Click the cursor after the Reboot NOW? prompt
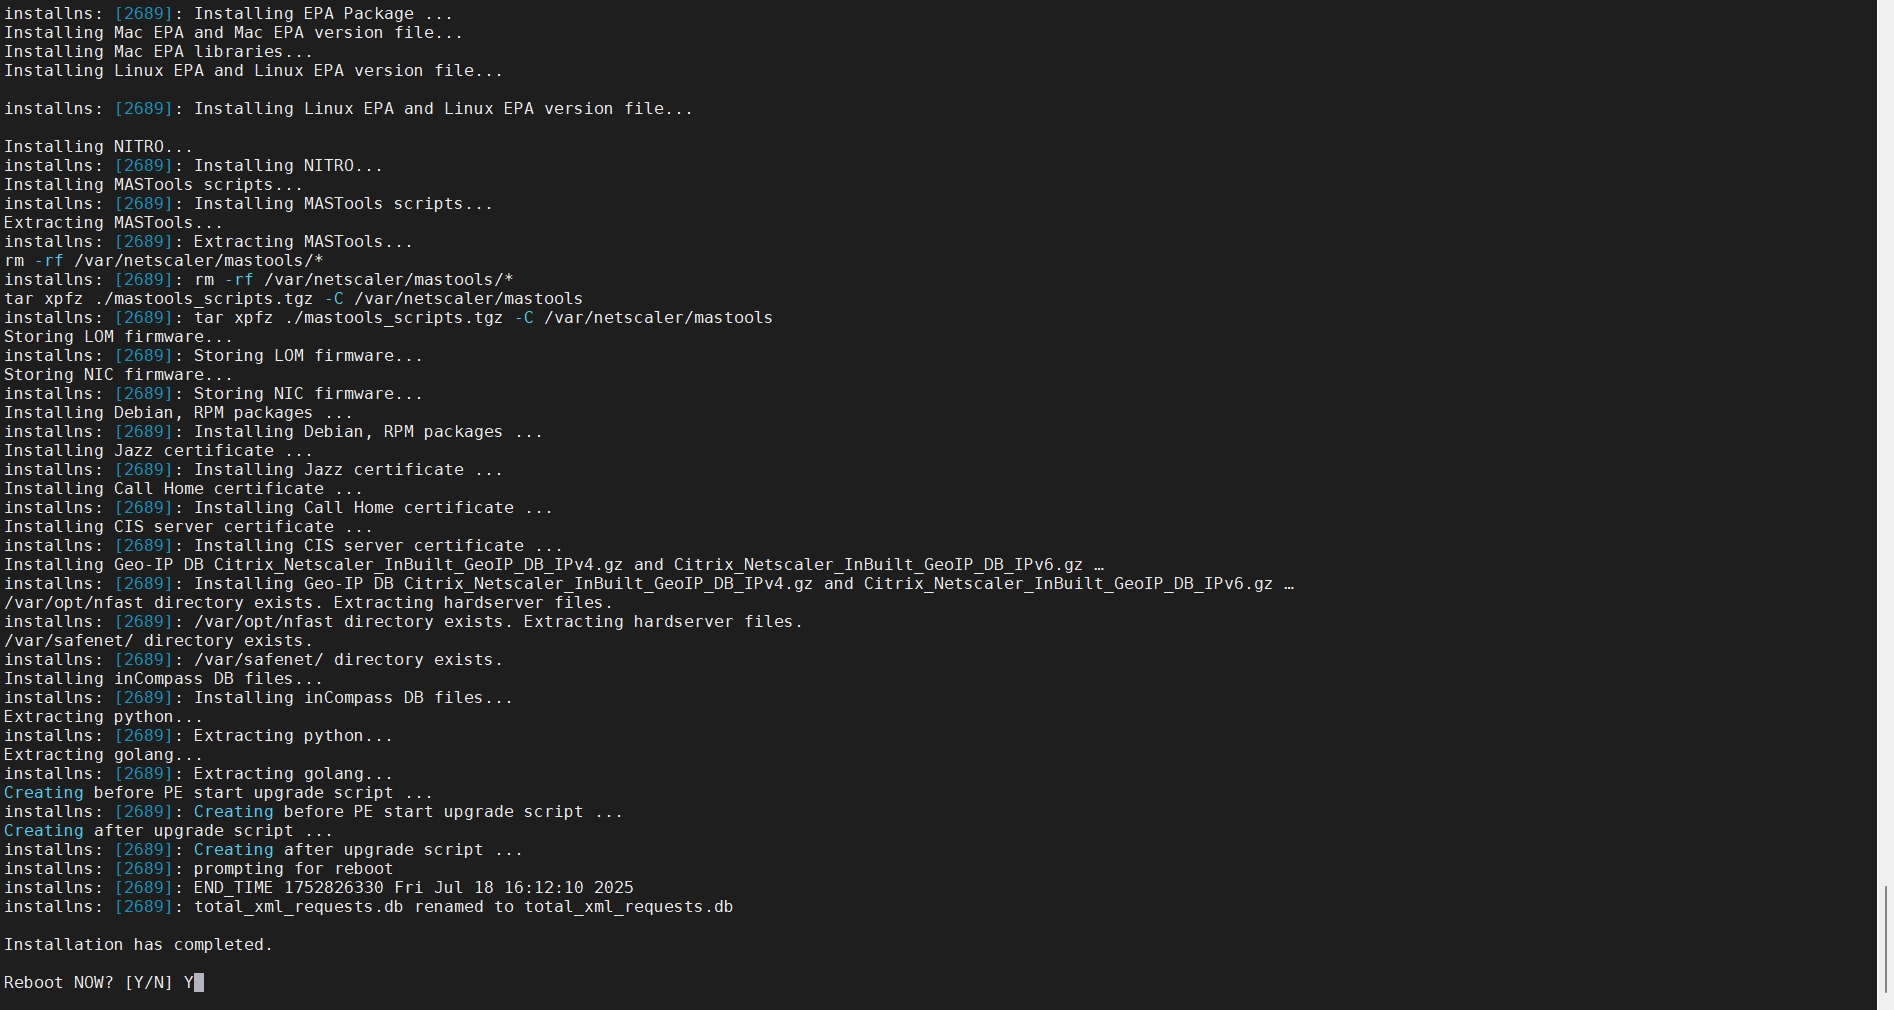1894x1010 pixels. coord(199,983)
